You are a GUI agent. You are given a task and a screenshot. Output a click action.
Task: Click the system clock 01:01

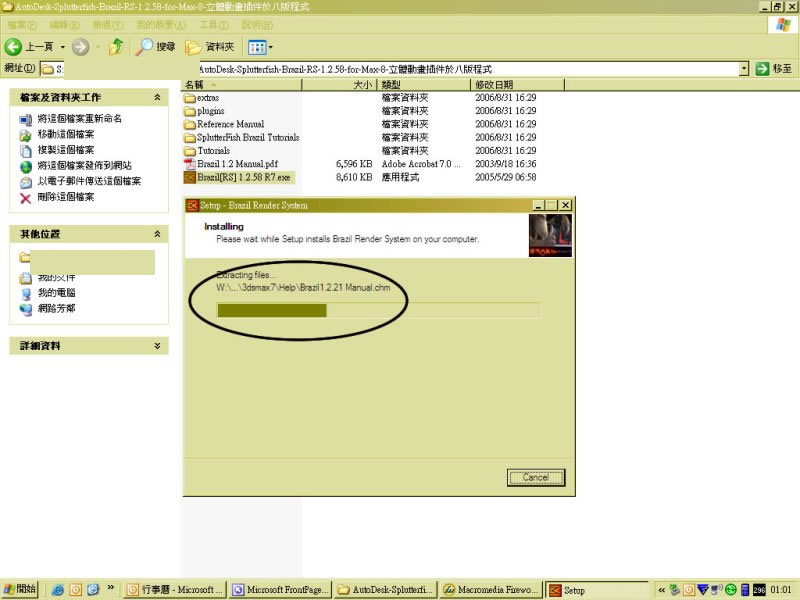[781, 590]
